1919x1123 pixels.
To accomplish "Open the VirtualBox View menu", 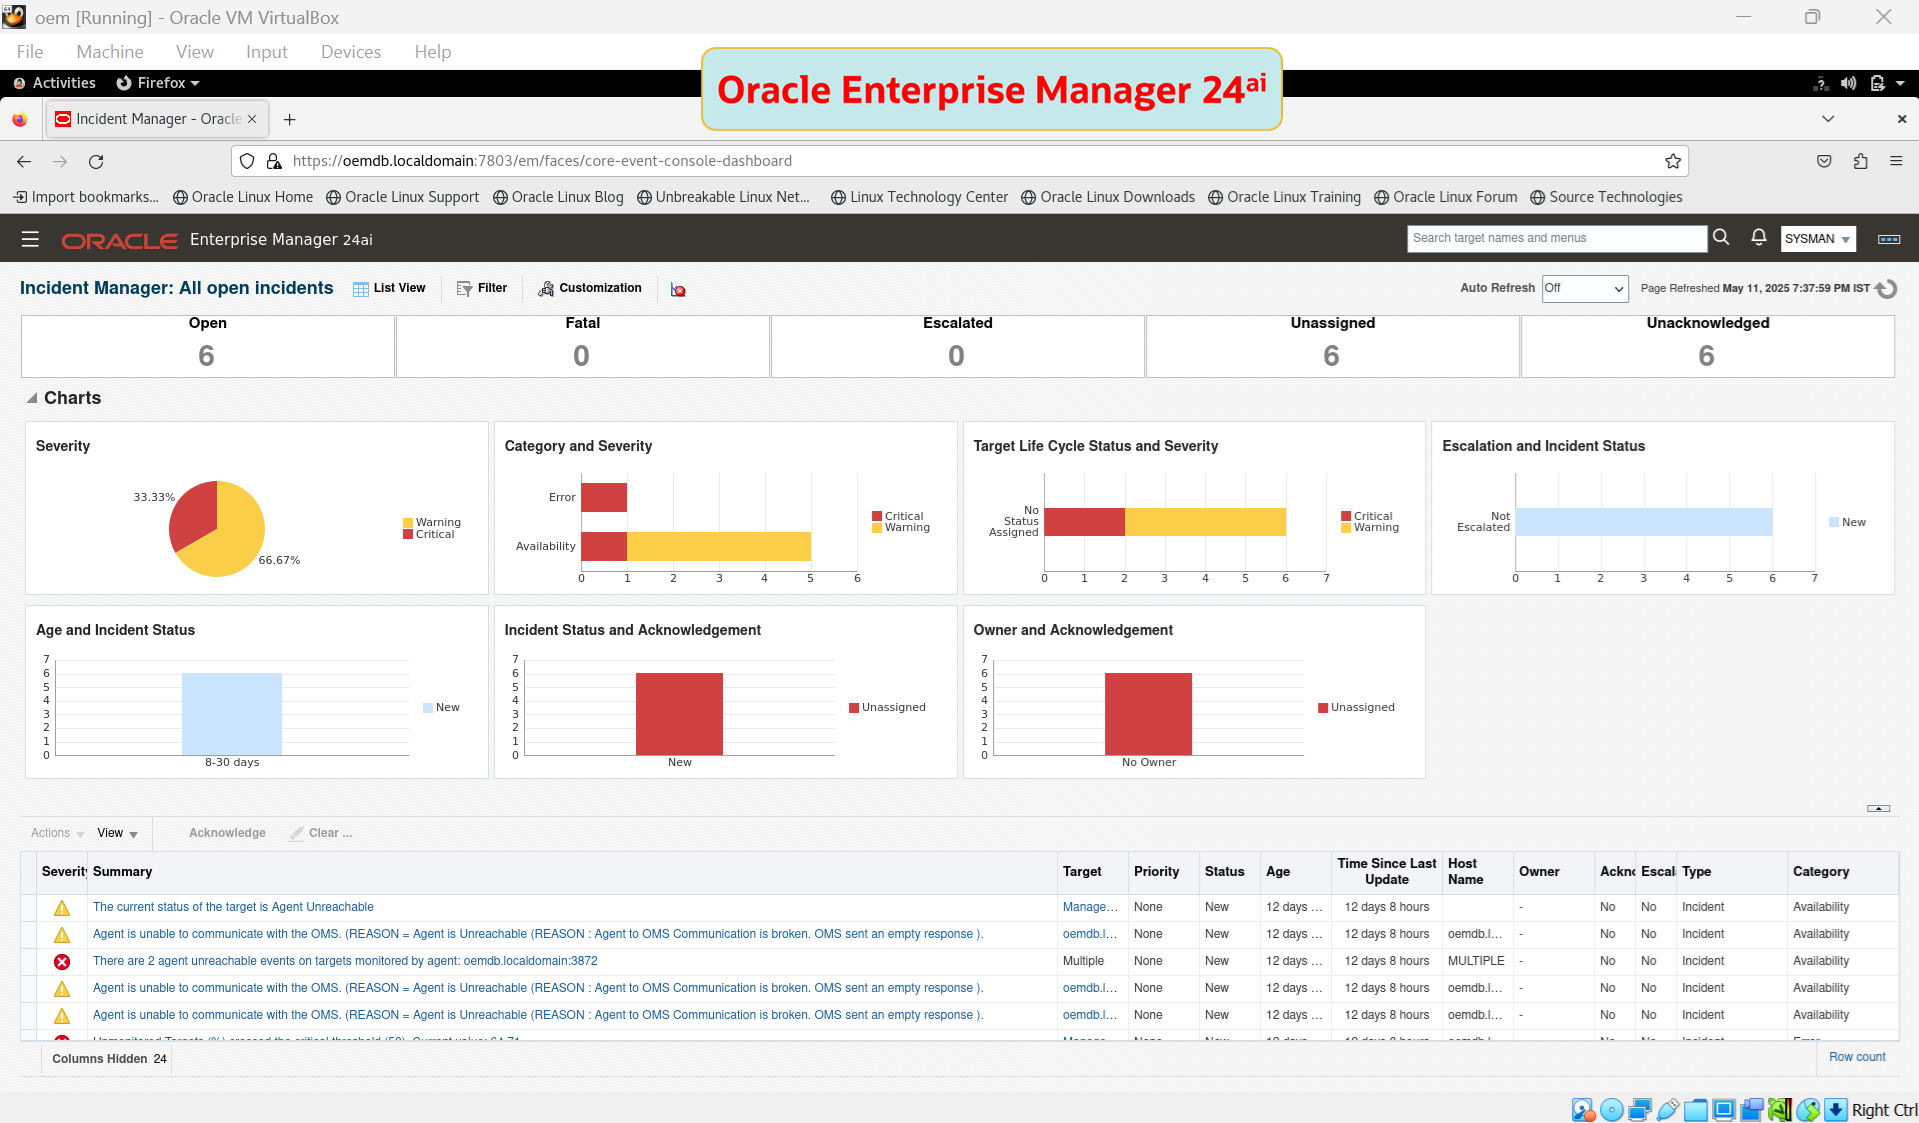I will click(x=195, y=52).
